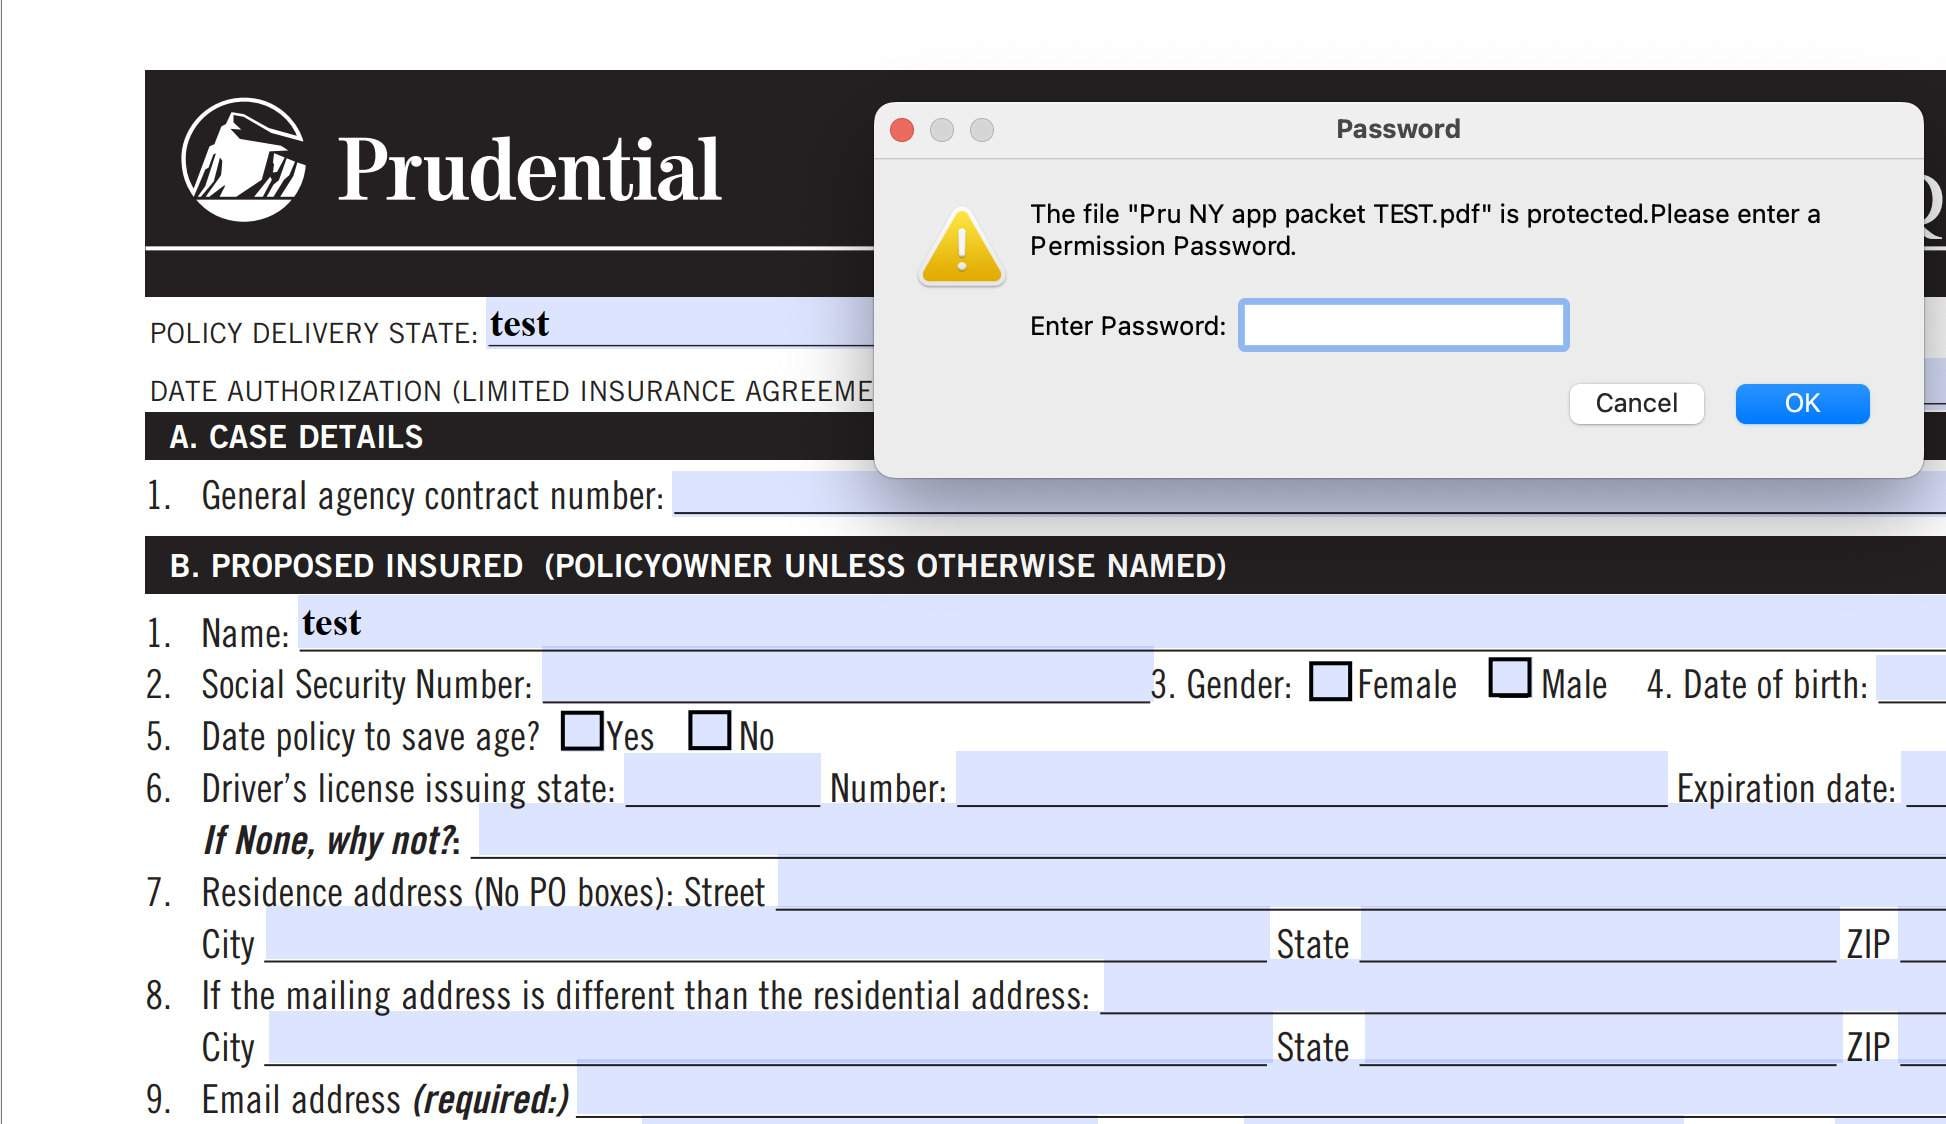Image resolution: width=1946 pixels, height=1124 pixels.
Task: Click the Prudential rock logo
Action: point(243,160)
